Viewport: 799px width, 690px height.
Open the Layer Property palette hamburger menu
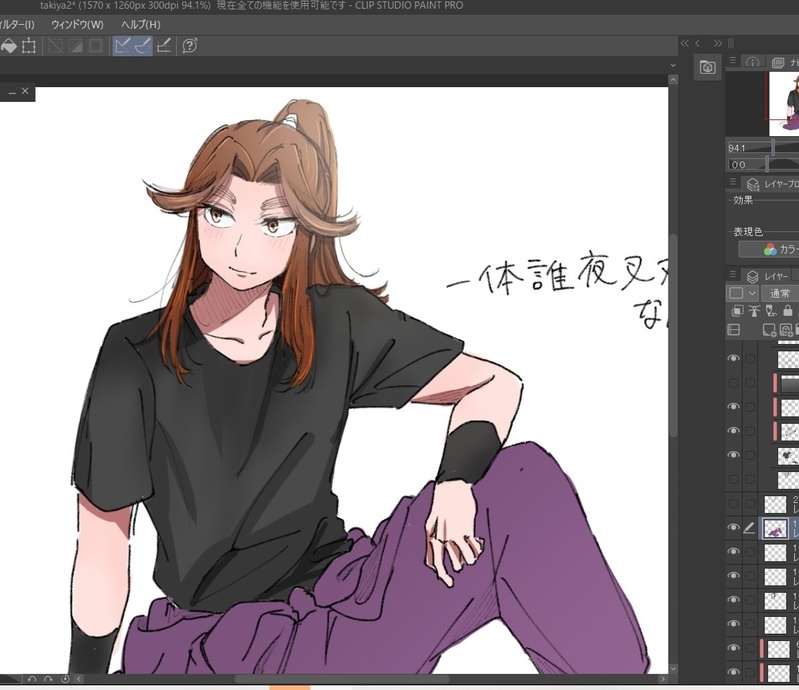click(733, 182)
